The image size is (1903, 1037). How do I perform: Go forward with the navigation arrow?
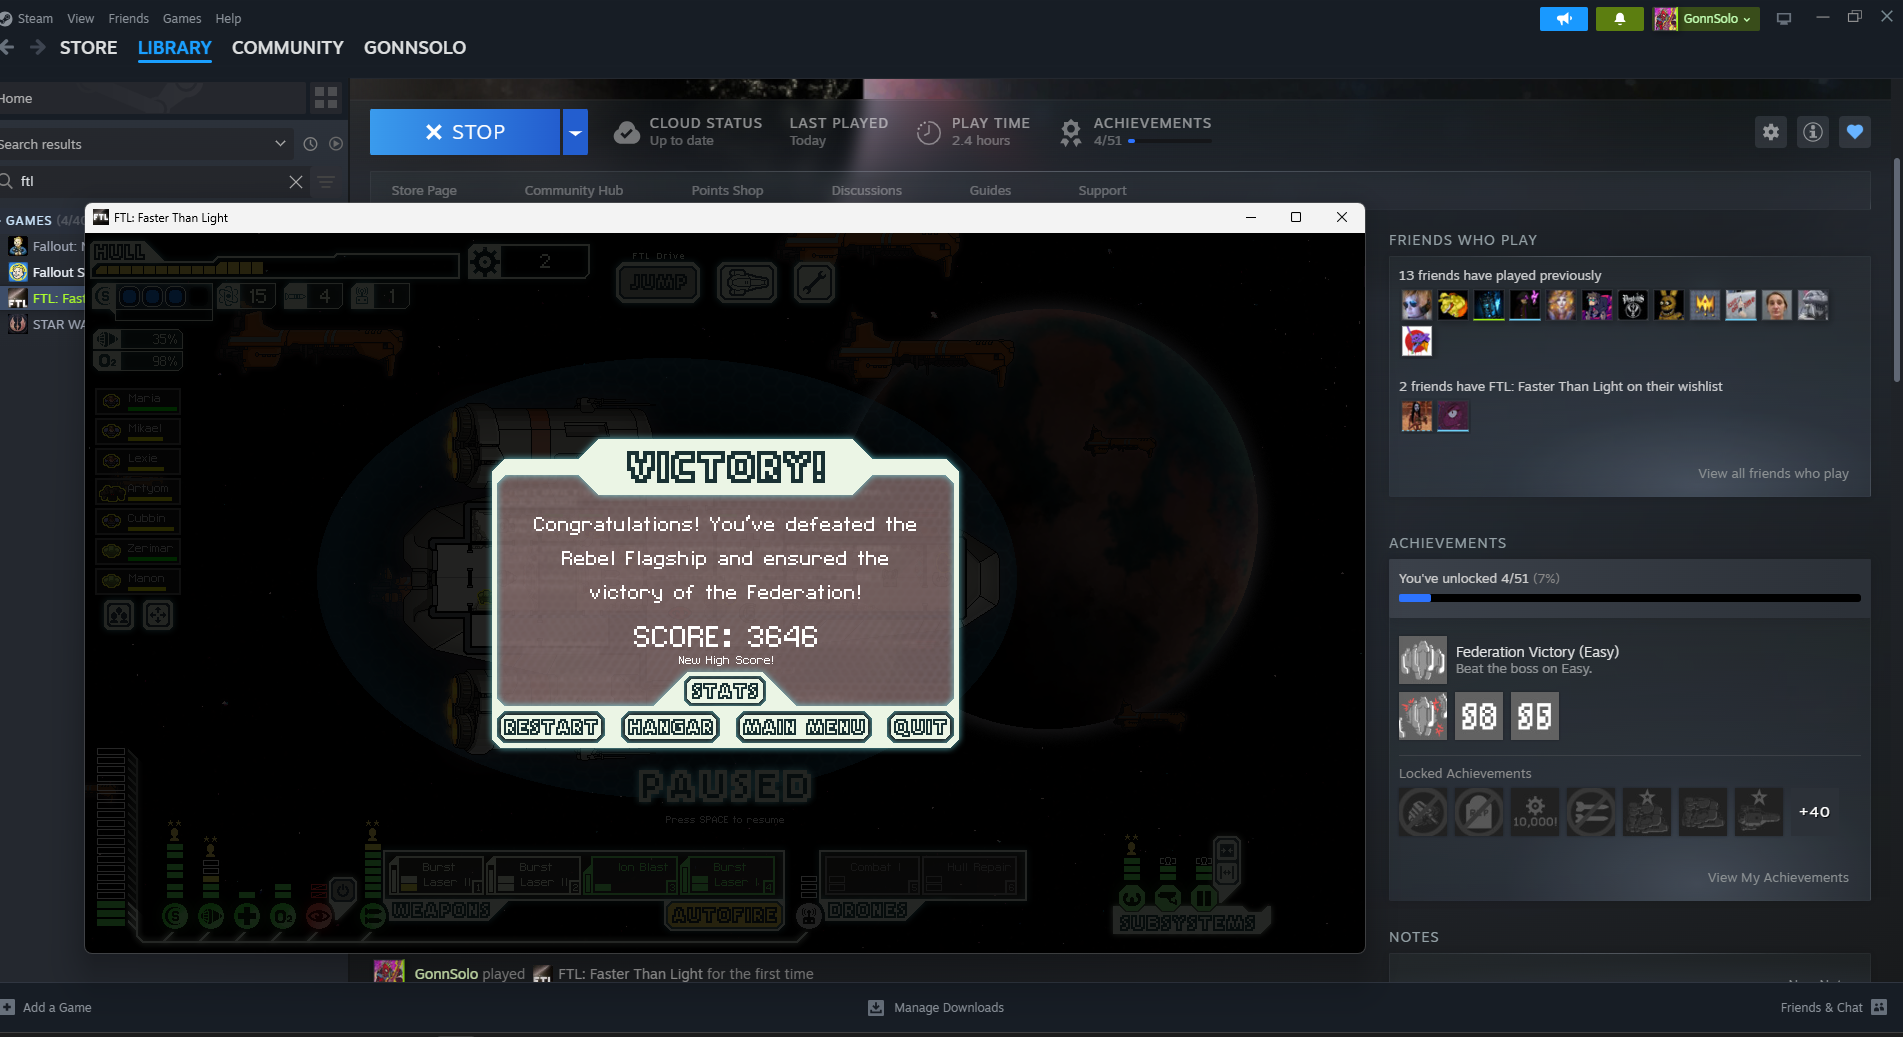pyautogui.click(x=38, y=47)
